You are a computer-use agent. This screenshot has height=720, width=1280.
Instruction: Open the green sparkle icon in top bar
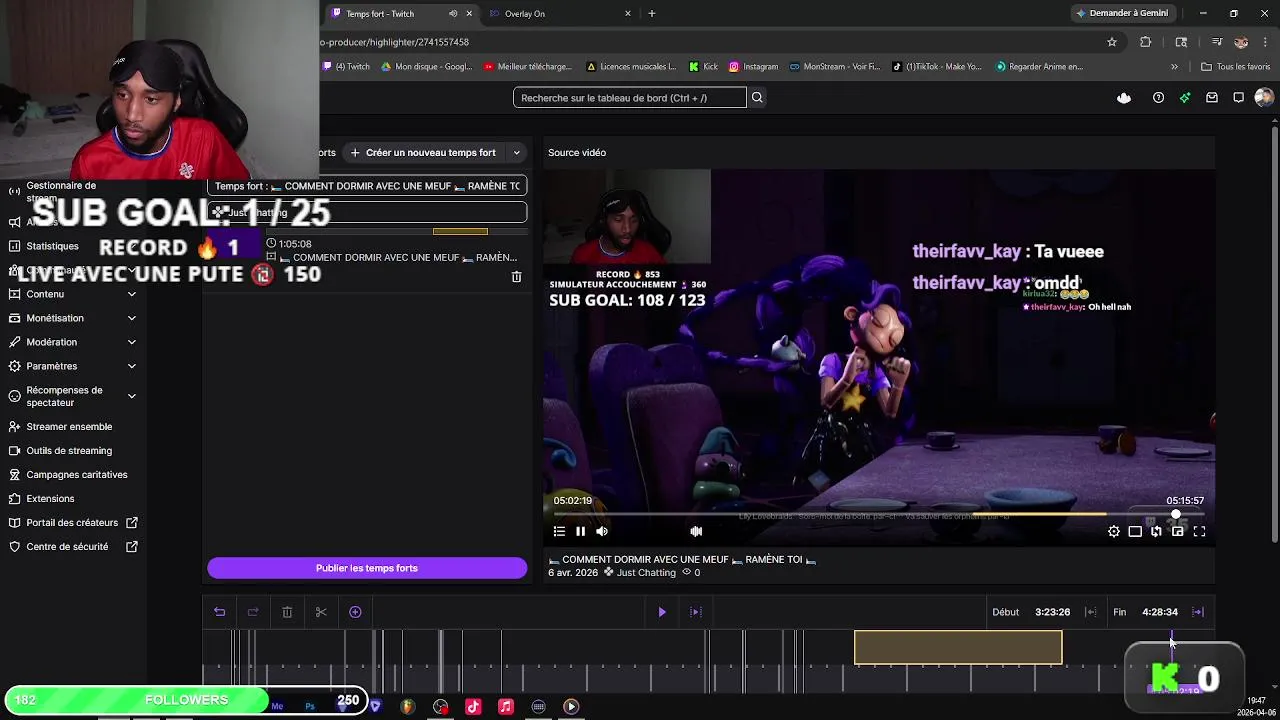(1185, 98)
